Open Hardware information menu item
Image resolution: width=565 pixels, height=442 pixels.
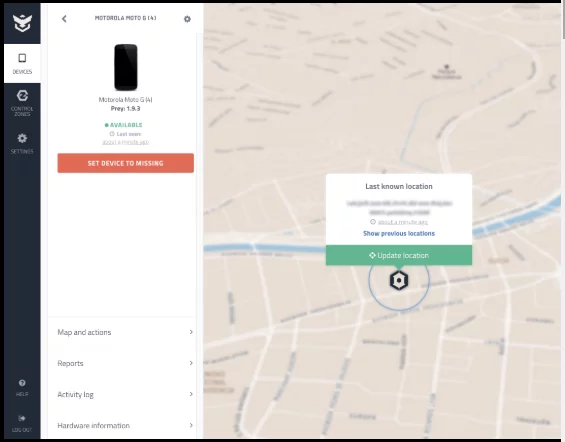(125, 425)
